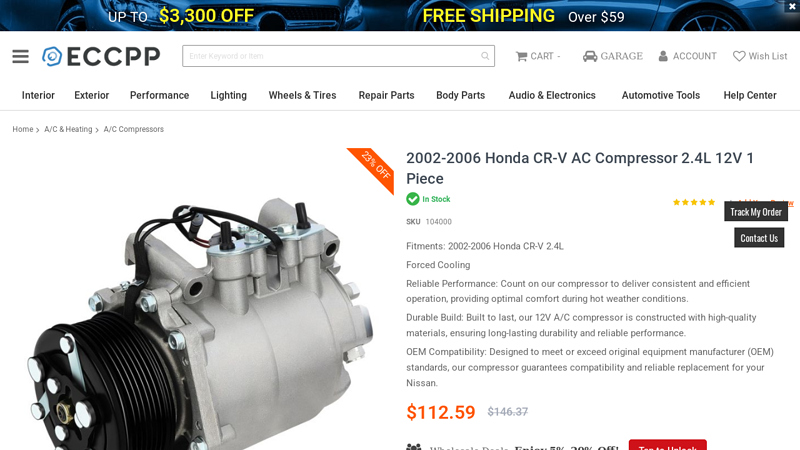Open the Account person icon
The height and width of the screenshot is (450, 800).
pyautogui.click(x=663, y=56)
